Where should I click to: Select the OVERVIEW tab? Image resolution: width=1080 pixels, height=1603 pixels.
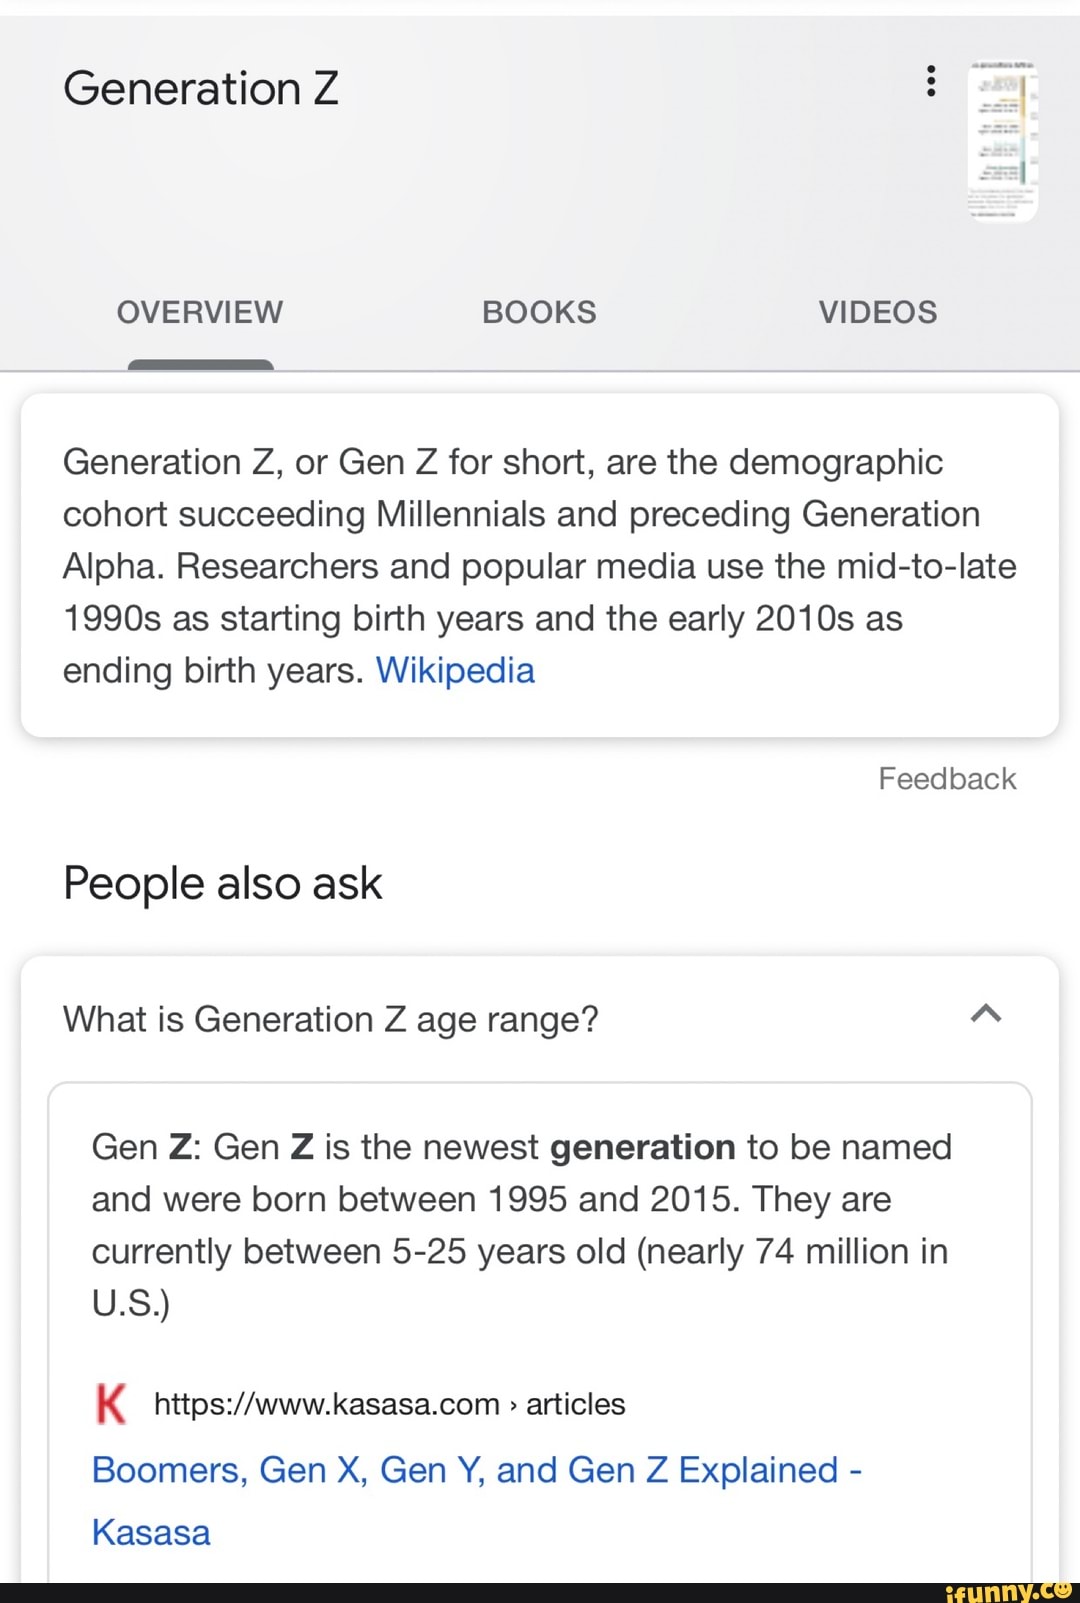coord(199,311)
